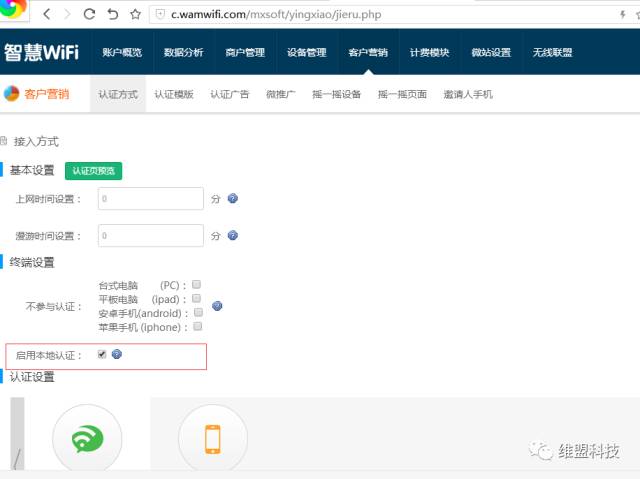Viewport: 640px width, 479px height.
Task: Open the 设备管理 menu in top navigation
Action: pos(306,52)
